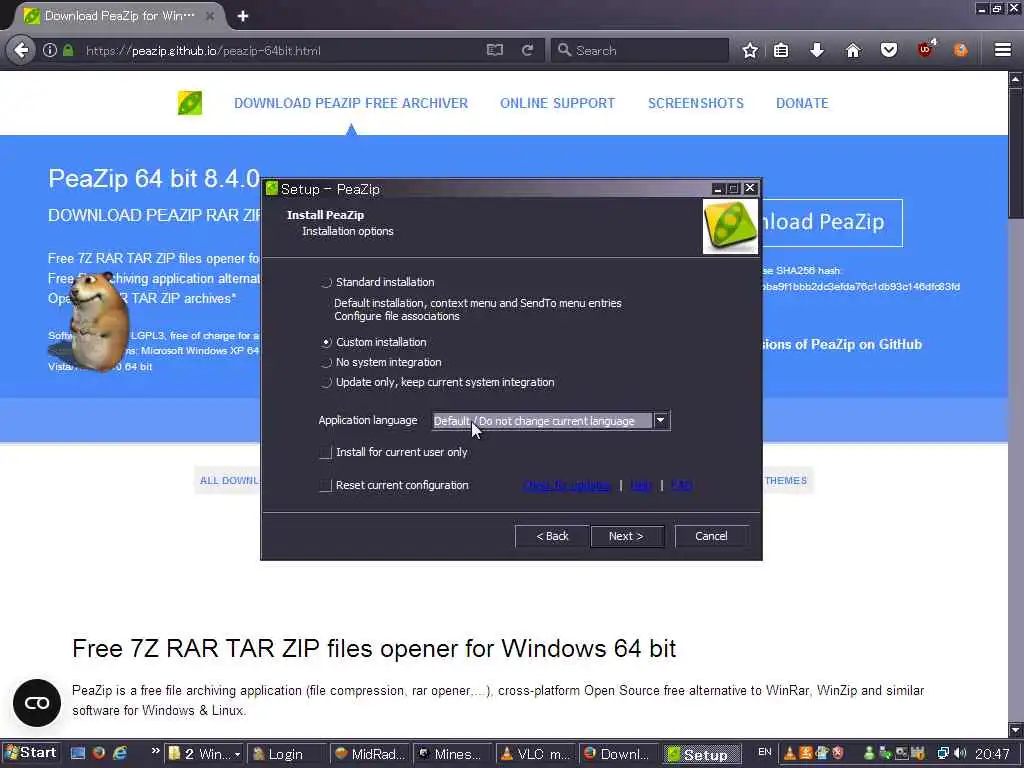Click Download PeaZip button on webpage
Viewport: 1024px width, 768px height.
point(831,222)
